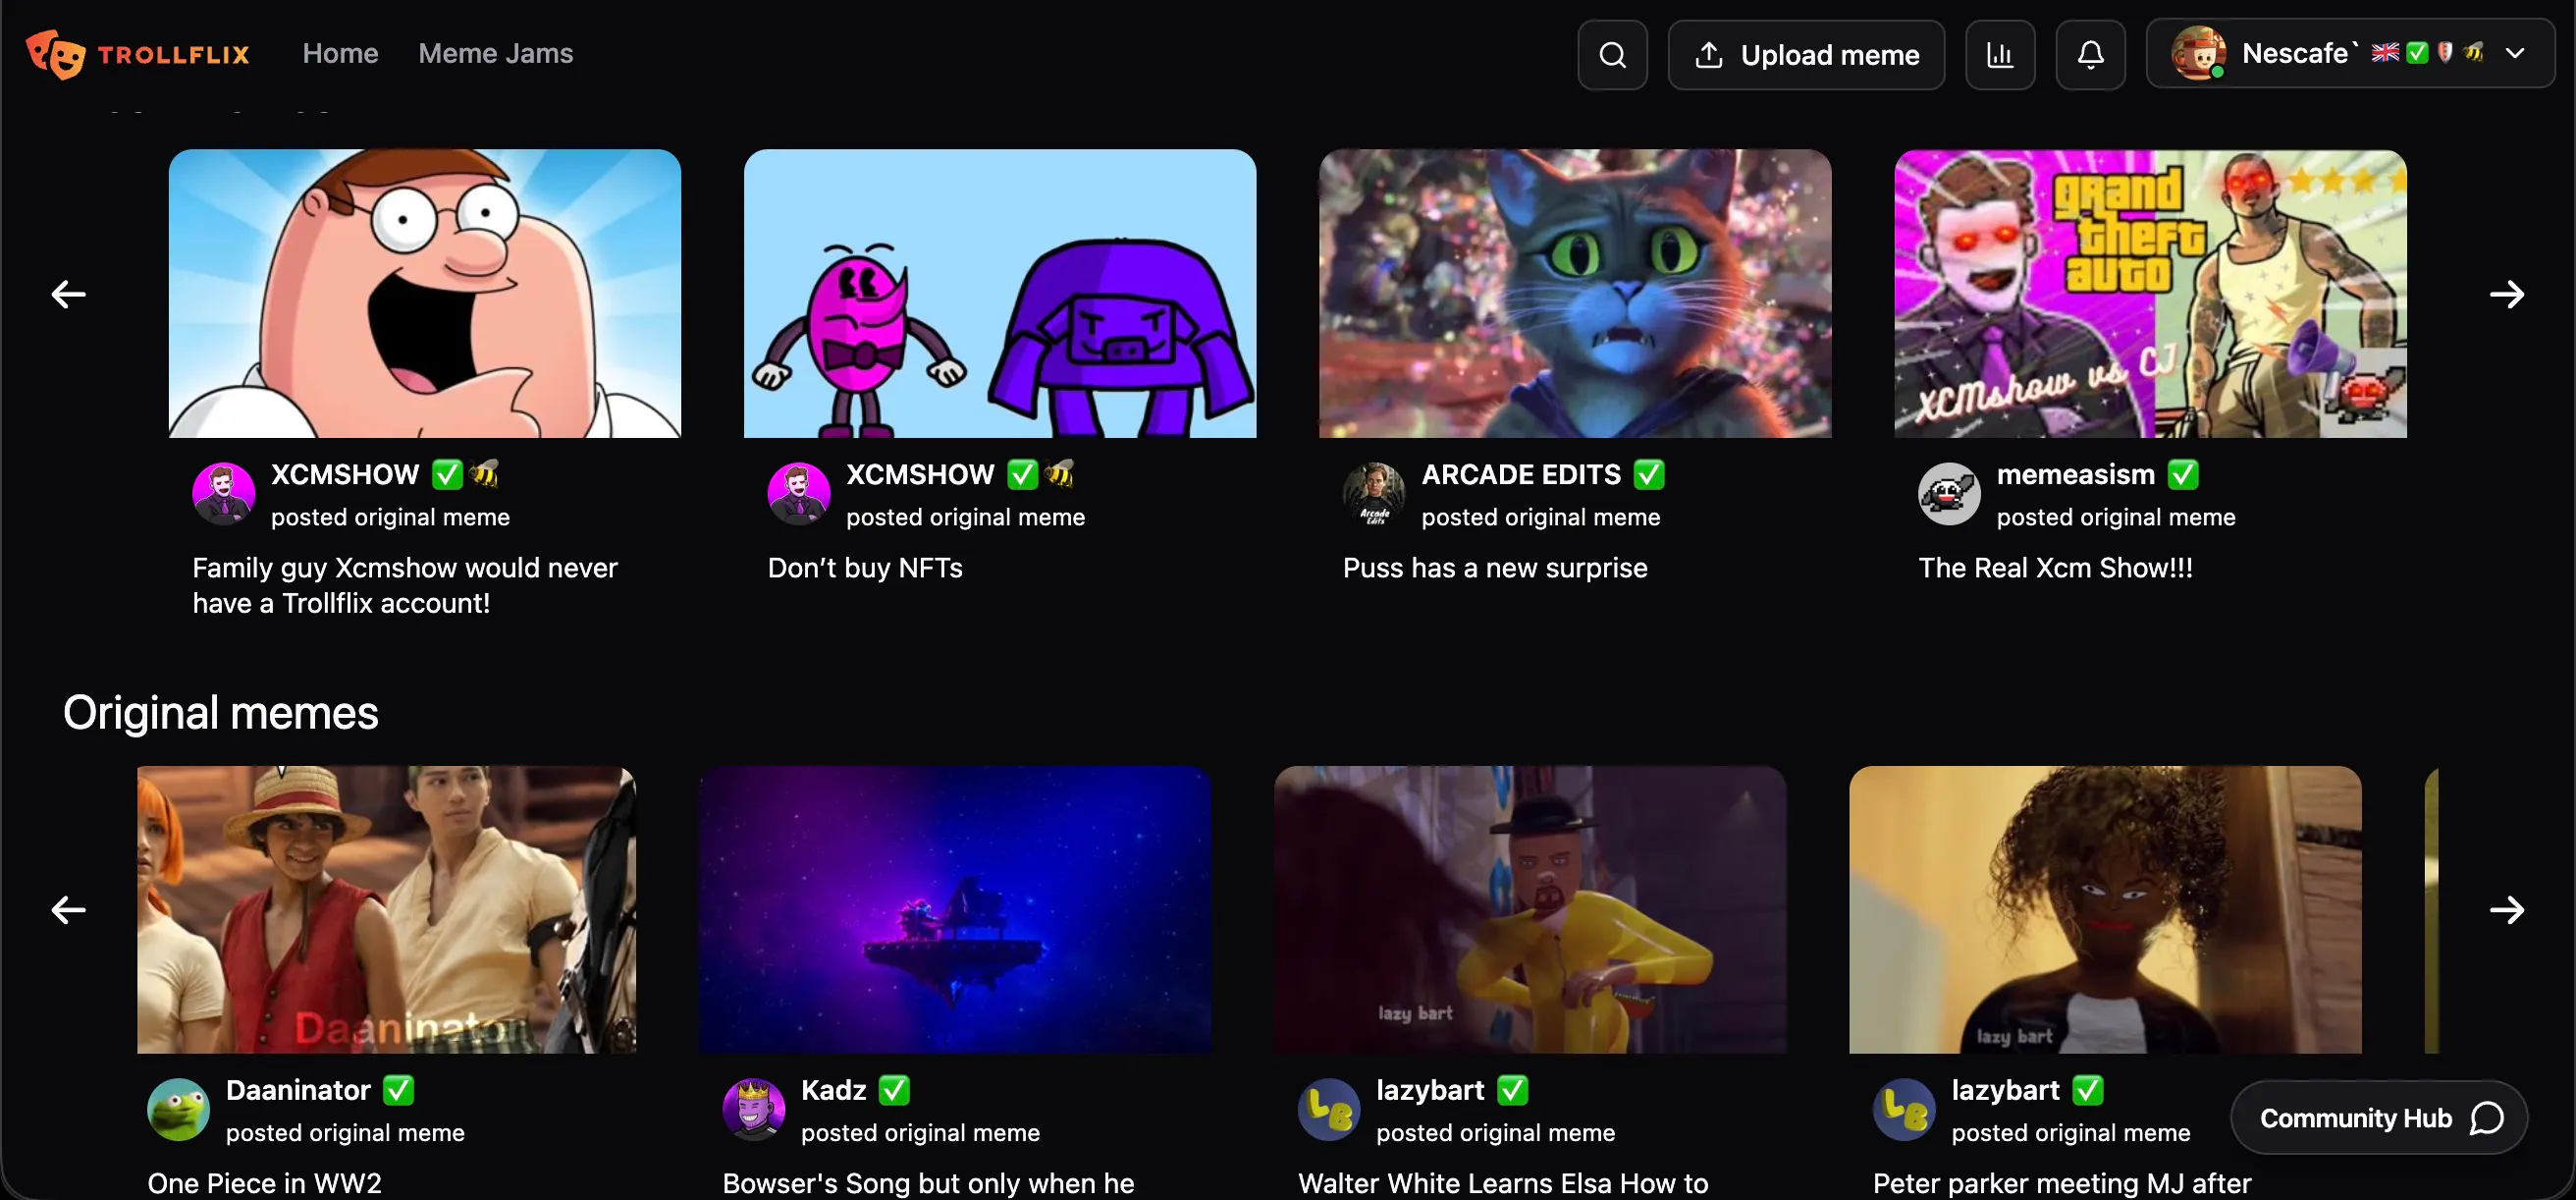2576x1200 pixels.
Task: Click XCMSHOW avatar on Family guy post
Action: [x=223, y=493]
